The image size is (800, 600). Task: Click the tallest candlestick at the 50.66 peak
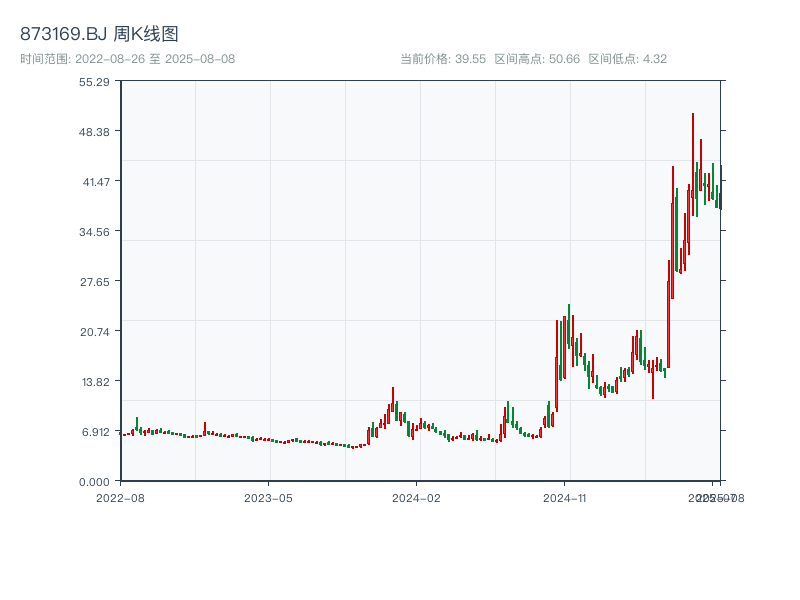click(x=693, y=163)
